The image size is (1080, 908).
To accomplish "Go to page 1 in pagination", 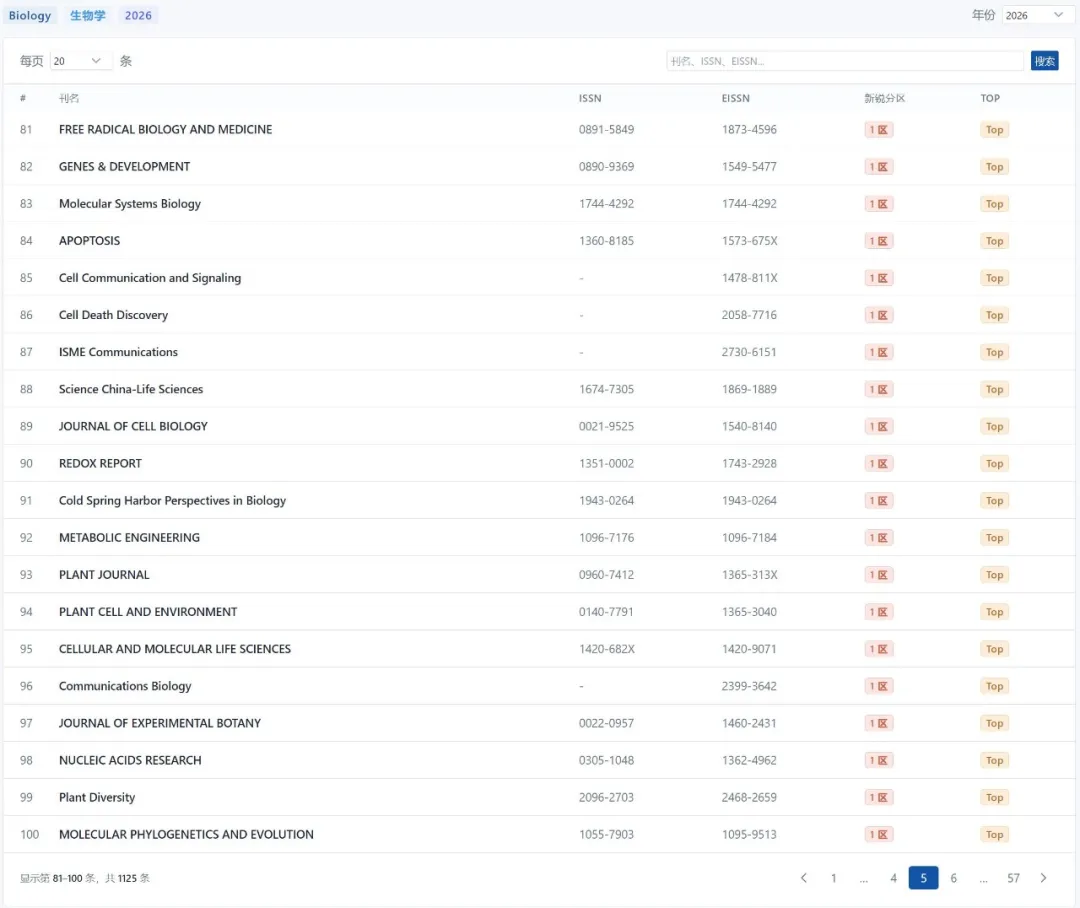I will click(833, 878).
